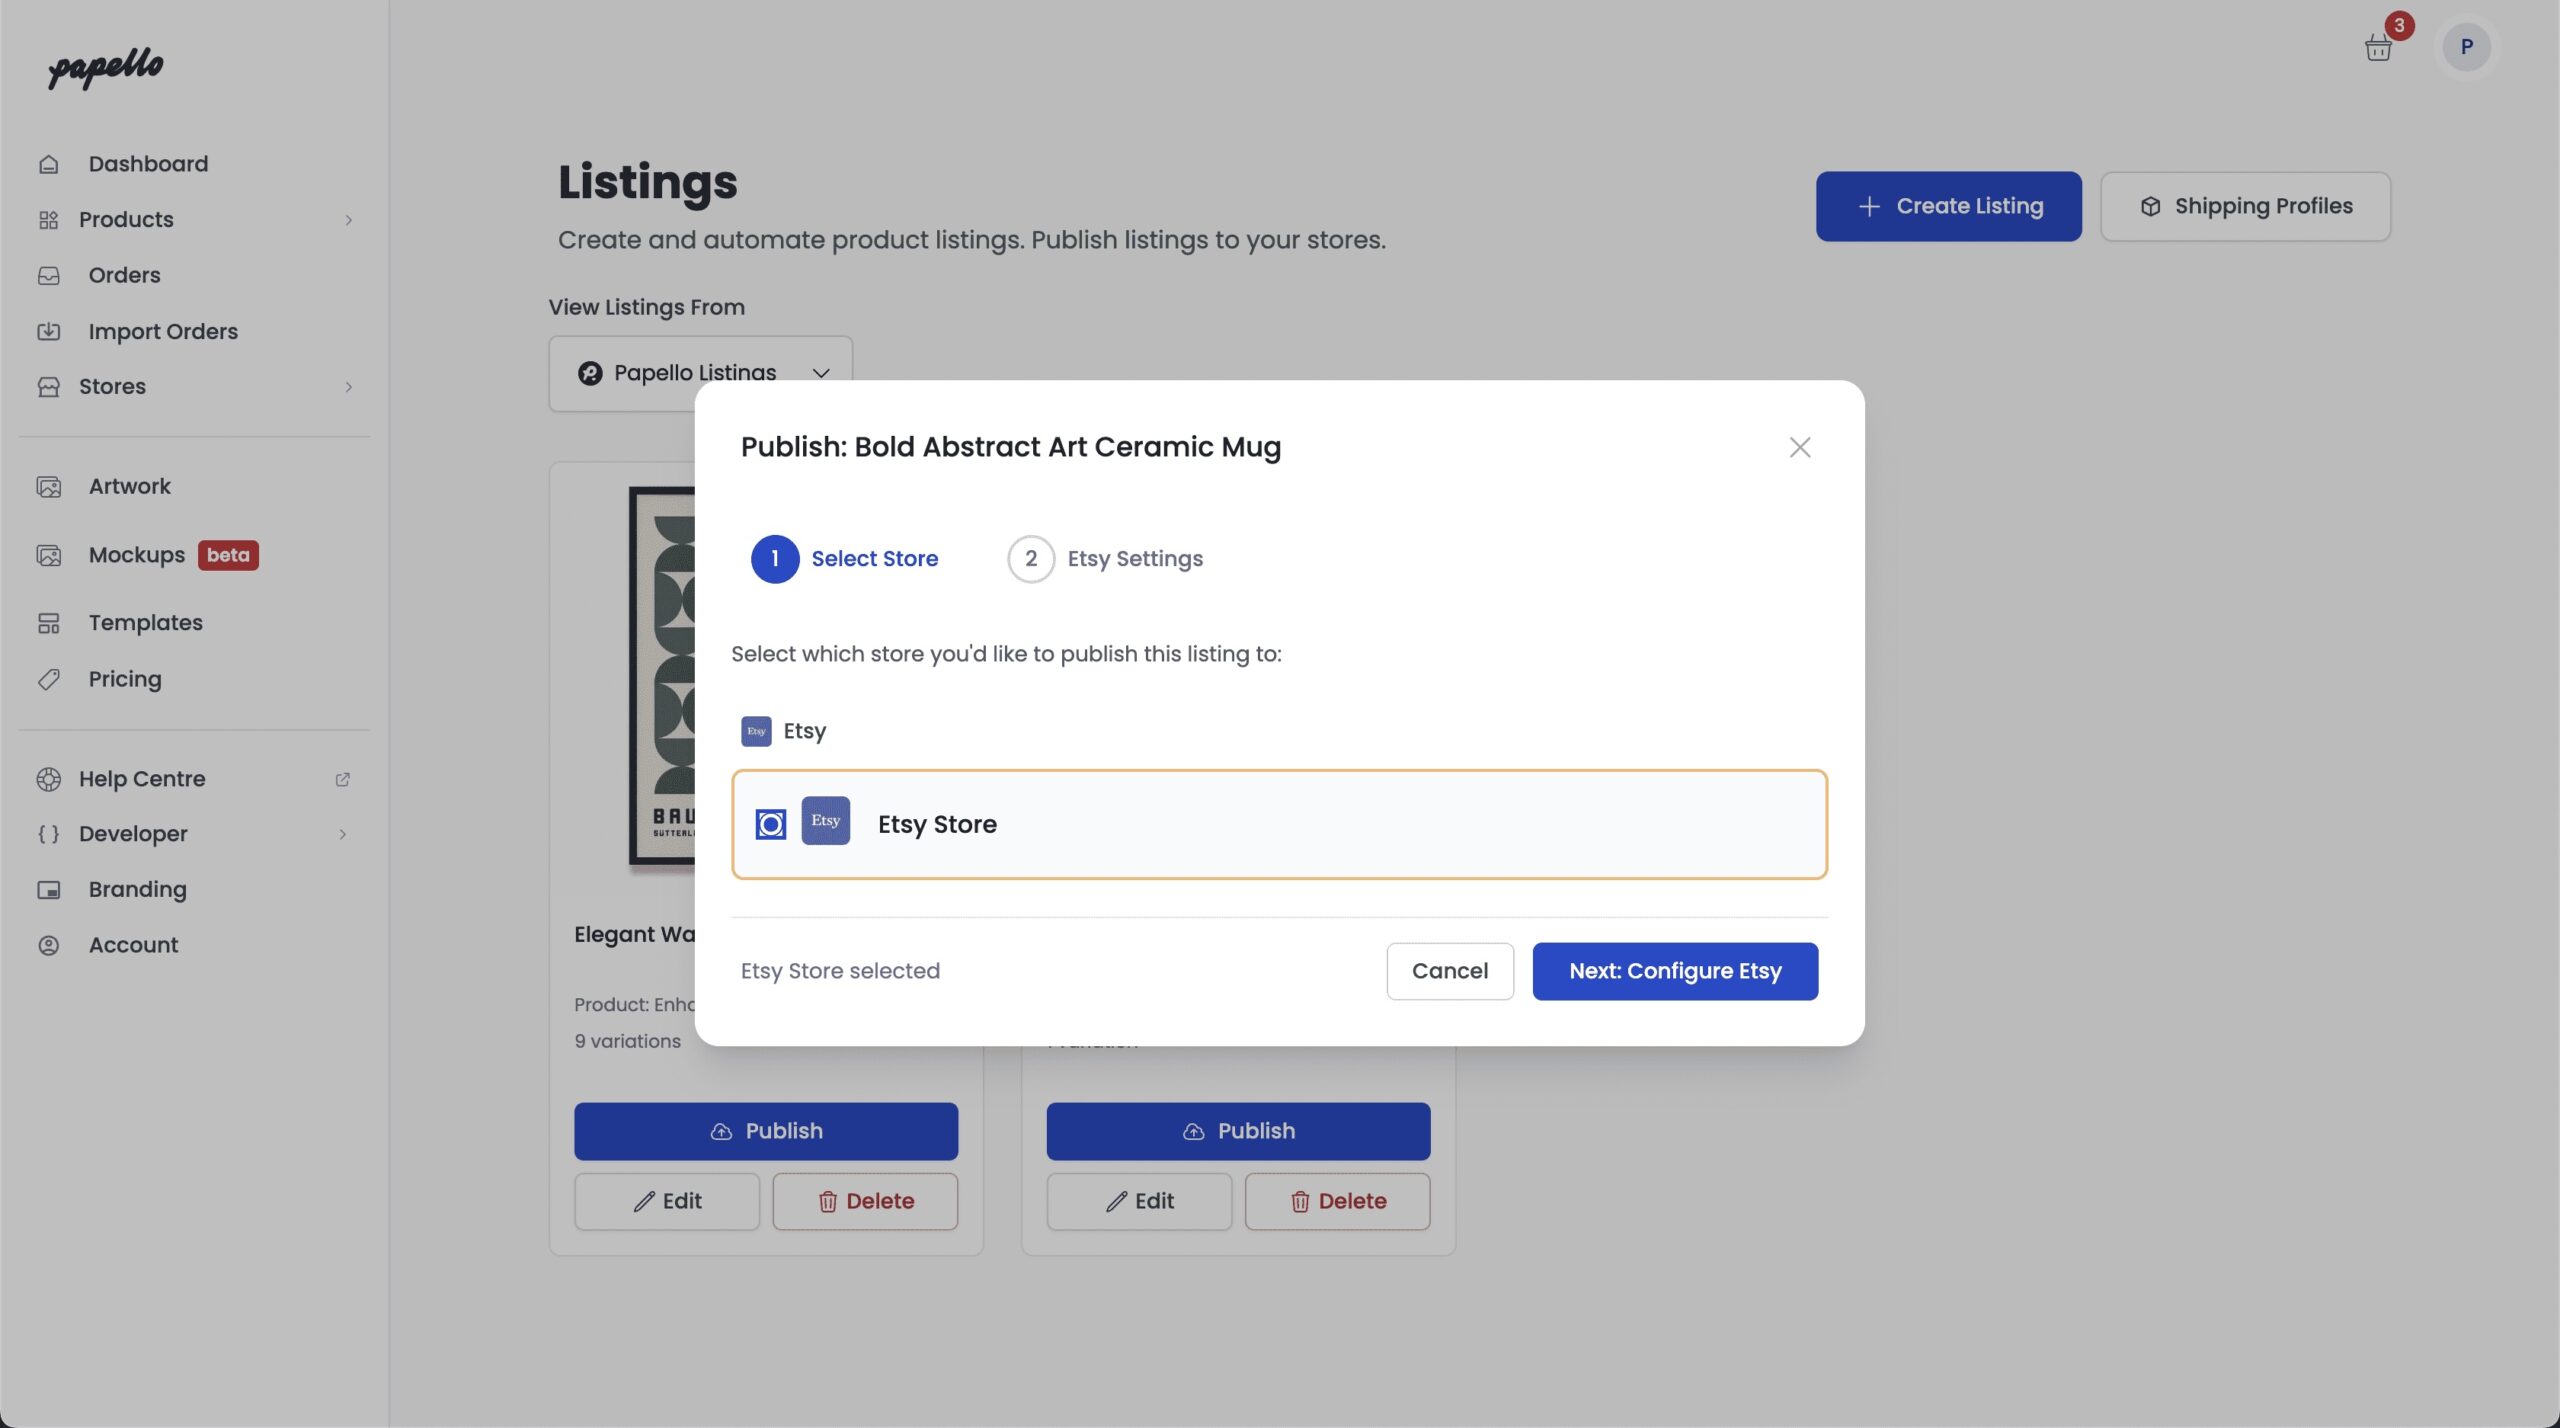Click the Import Orders sidebar icon

[x=49, y=331]
